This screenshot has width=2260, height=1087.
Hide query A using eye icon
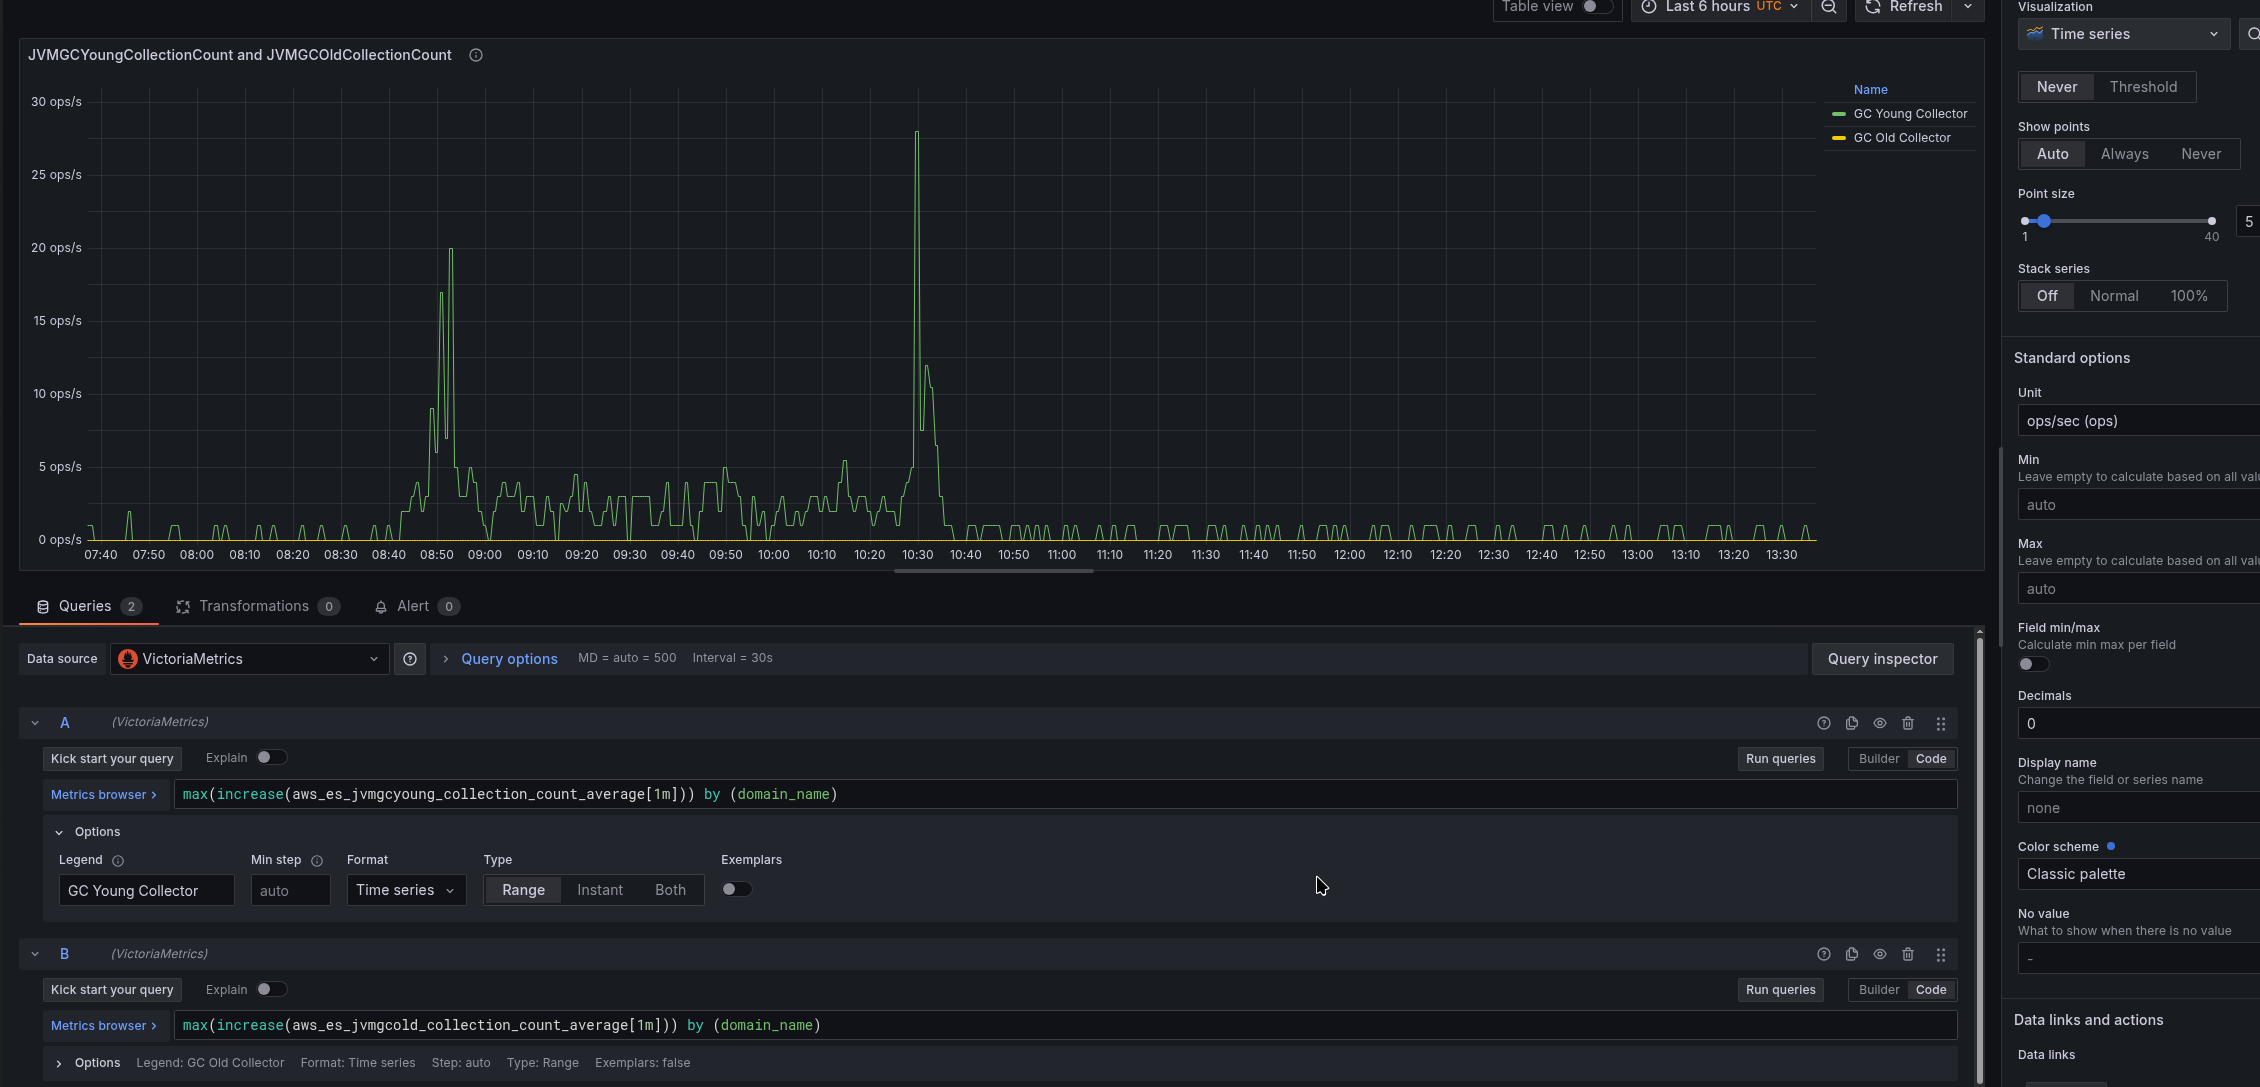pyautogui.click(x=1880, y=723)
